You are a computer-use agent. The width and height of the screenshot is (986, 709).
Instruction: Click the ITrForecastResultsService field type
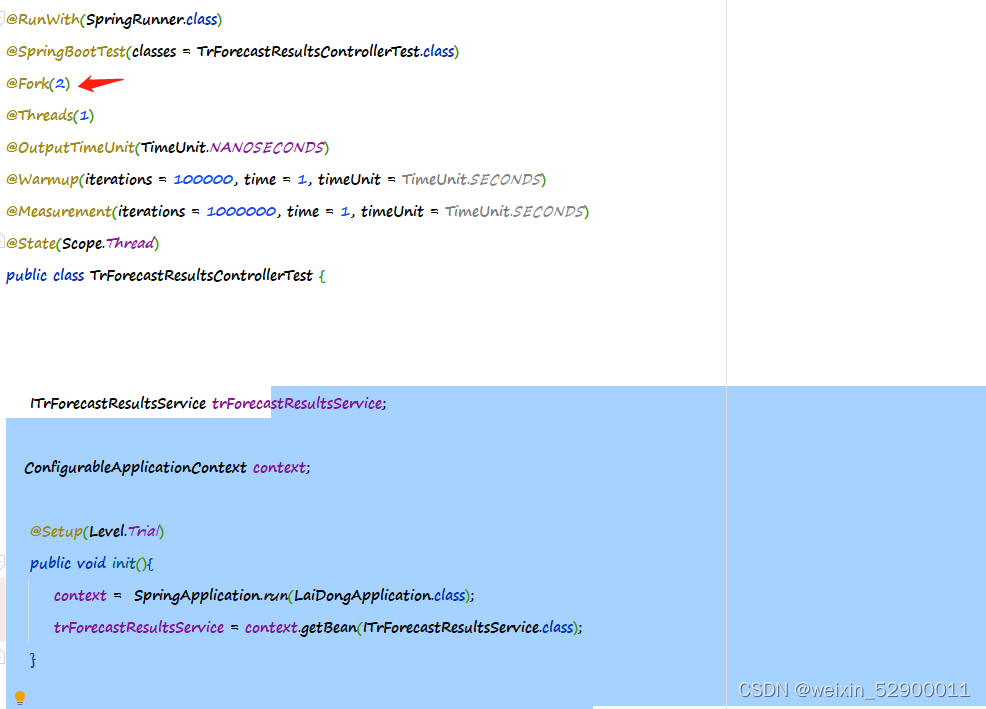point(118,403)
